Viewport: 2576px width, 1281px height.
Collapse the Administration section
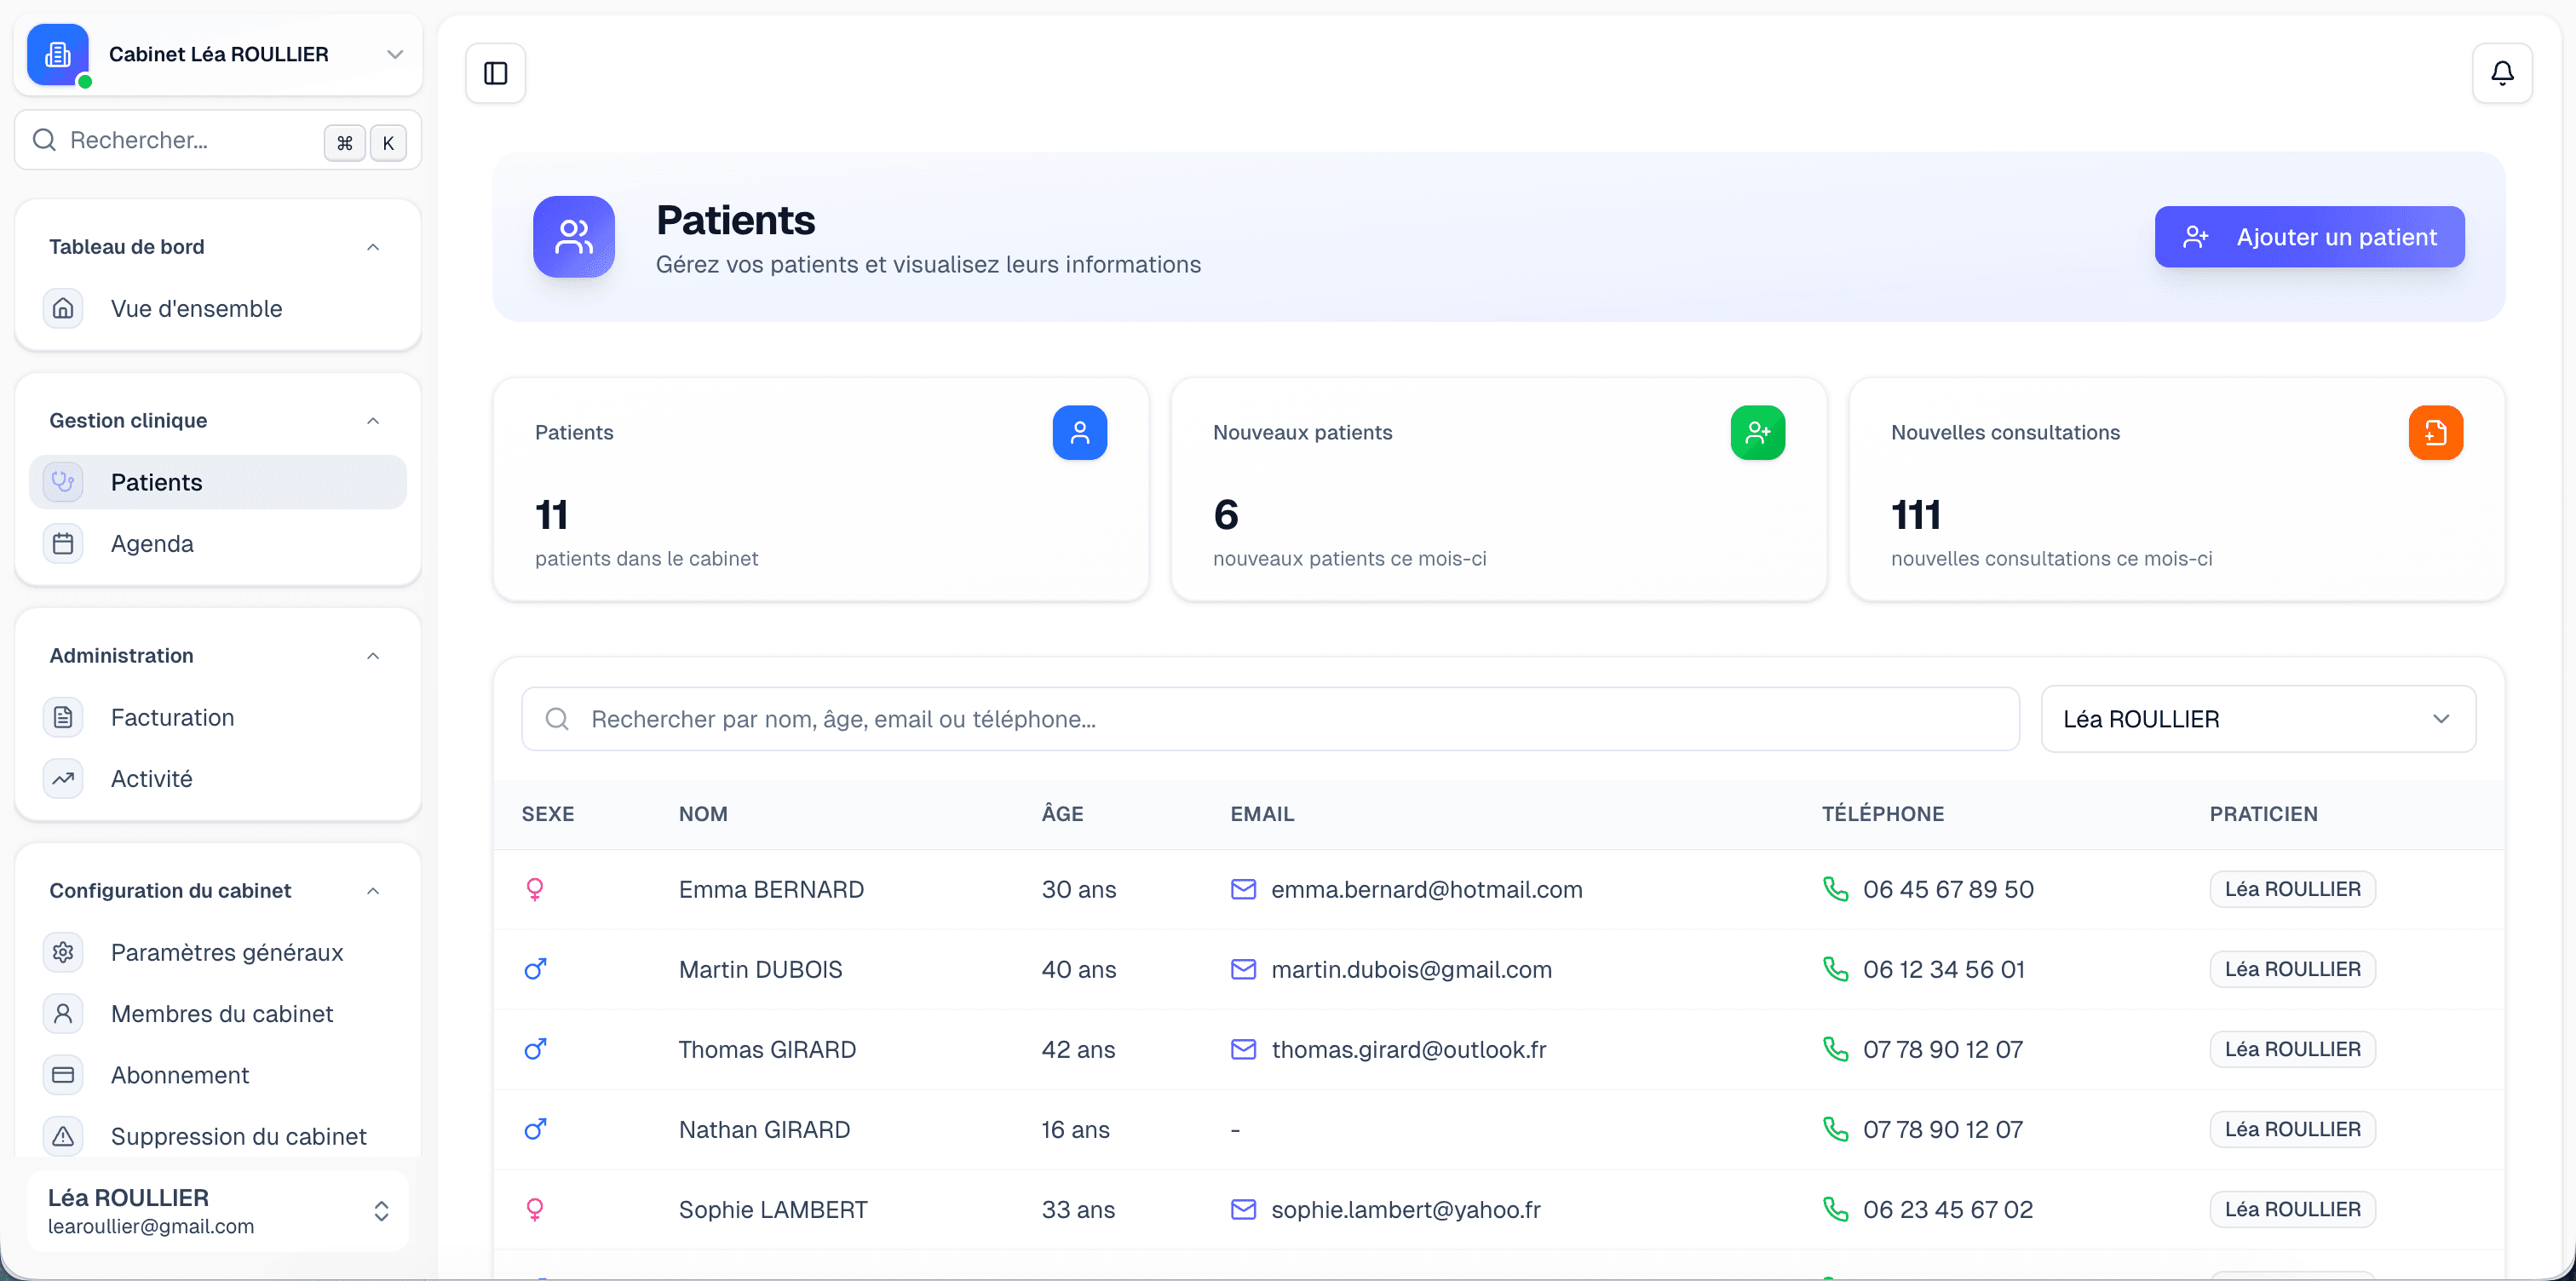[373, 656]
